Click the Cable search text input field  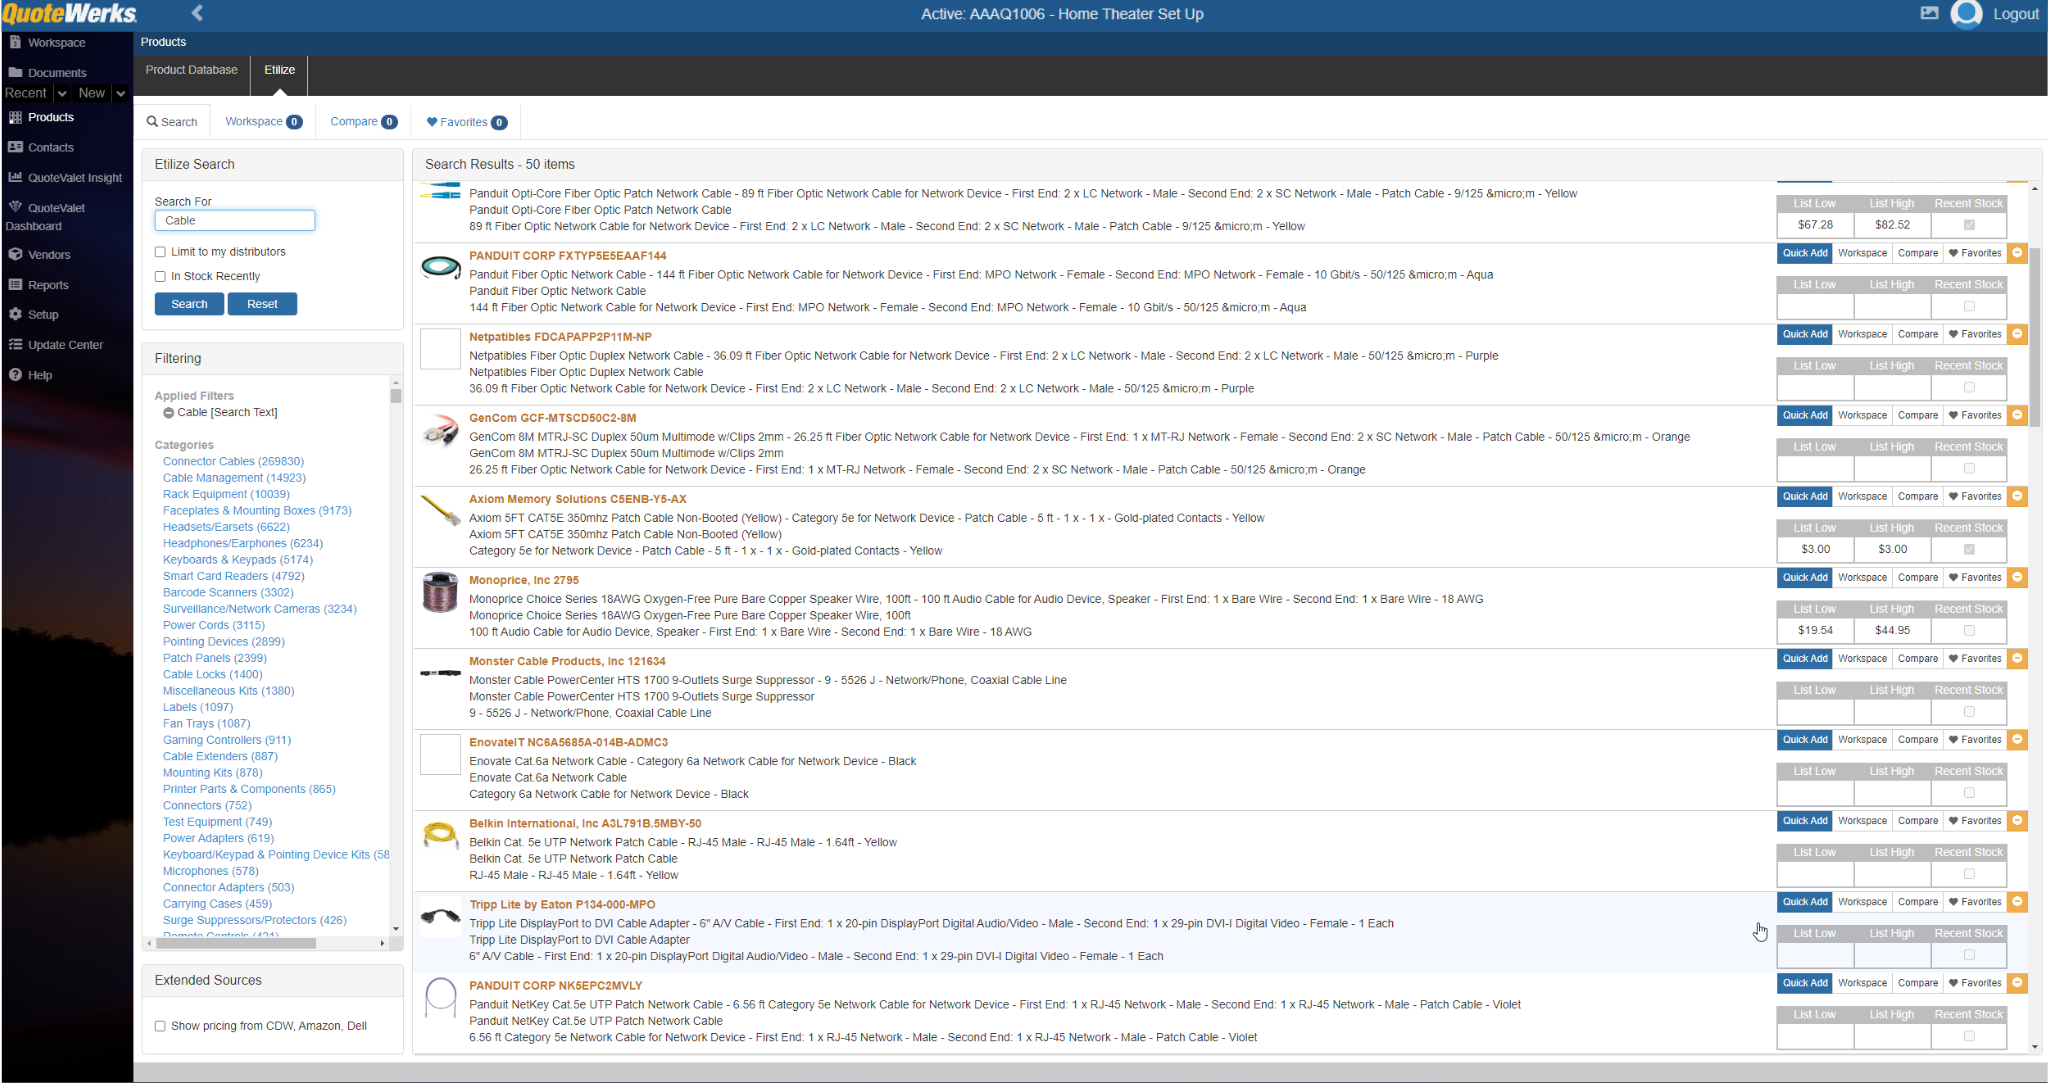[x=236, y=221]
